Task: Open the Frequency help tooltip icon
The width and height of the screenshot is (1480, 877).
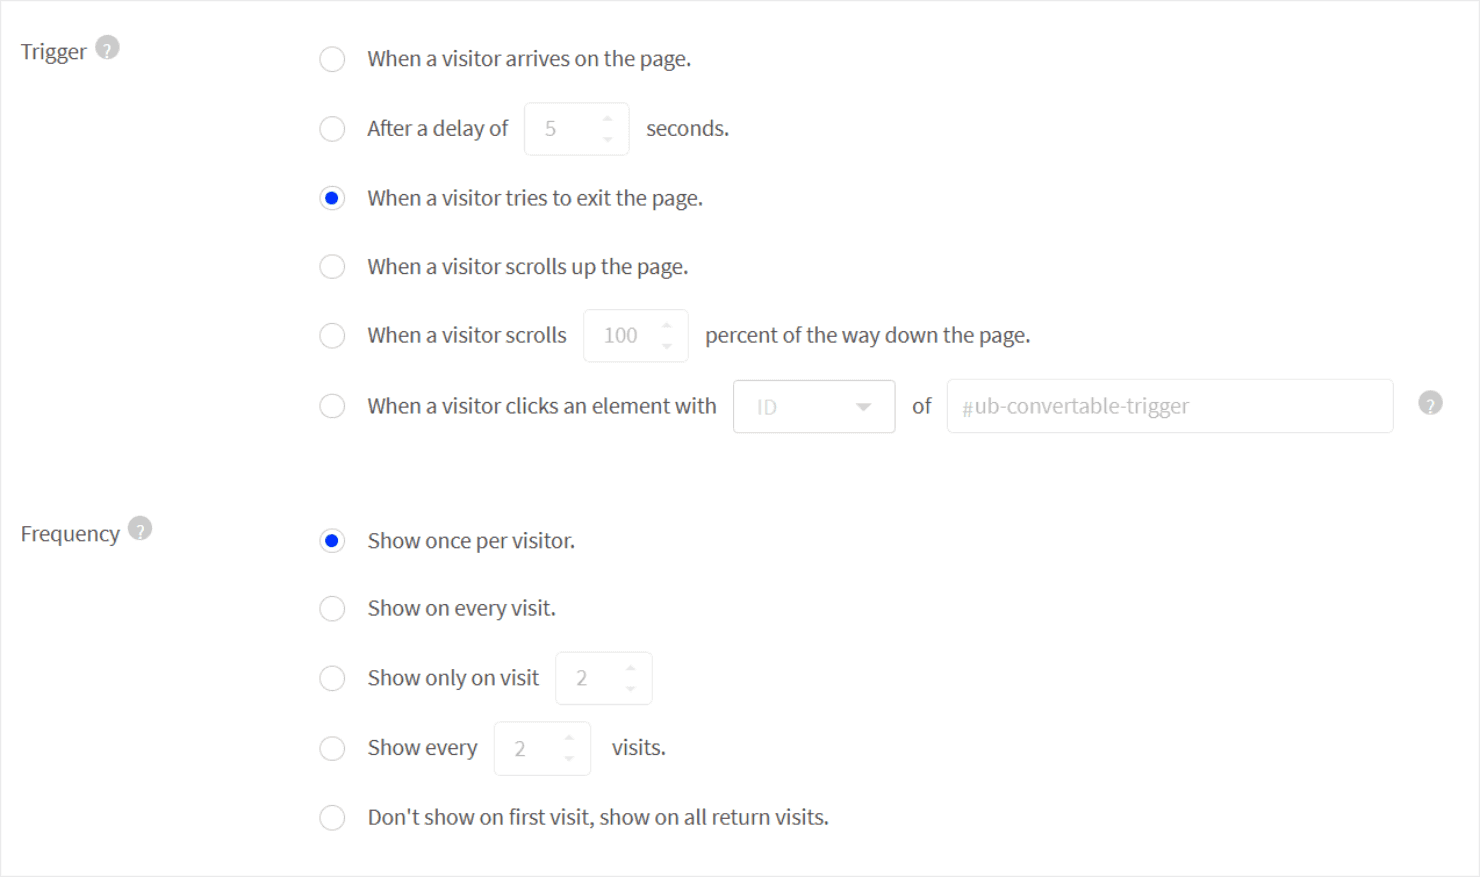Action: pos(140,529)
